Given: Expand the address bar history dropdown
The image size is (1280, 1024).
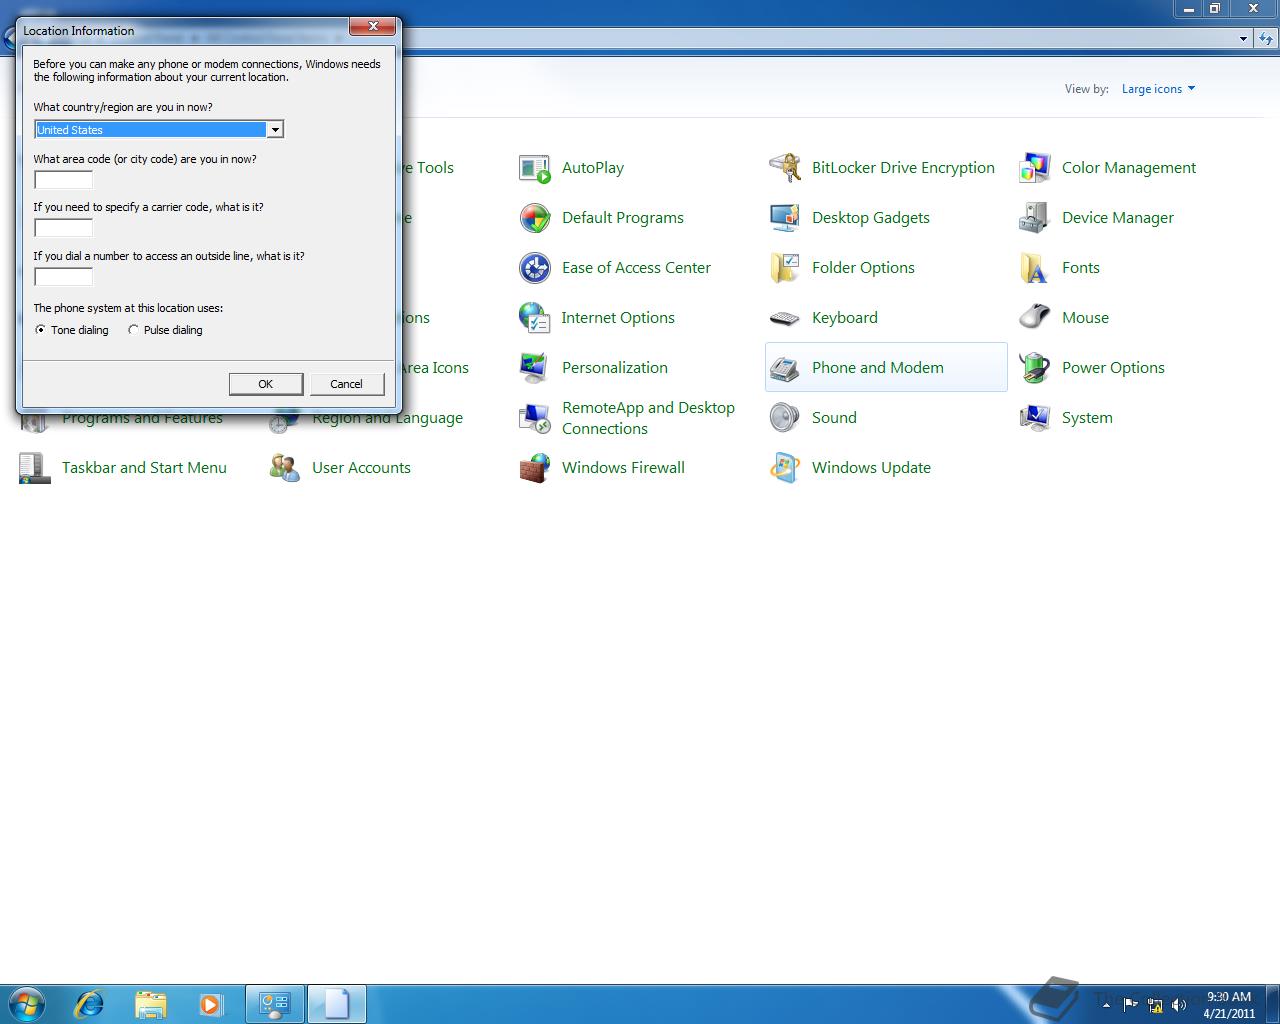Looking at the screenshot, I should coord(1243,39).
